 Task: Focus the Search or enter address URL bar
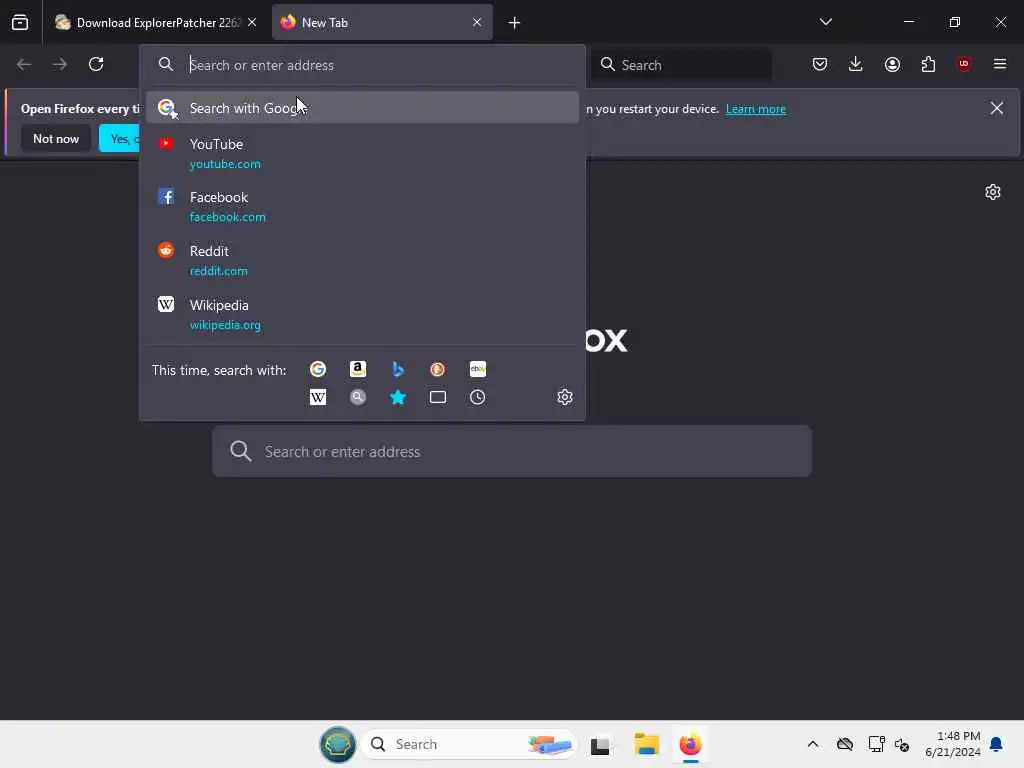362,65
